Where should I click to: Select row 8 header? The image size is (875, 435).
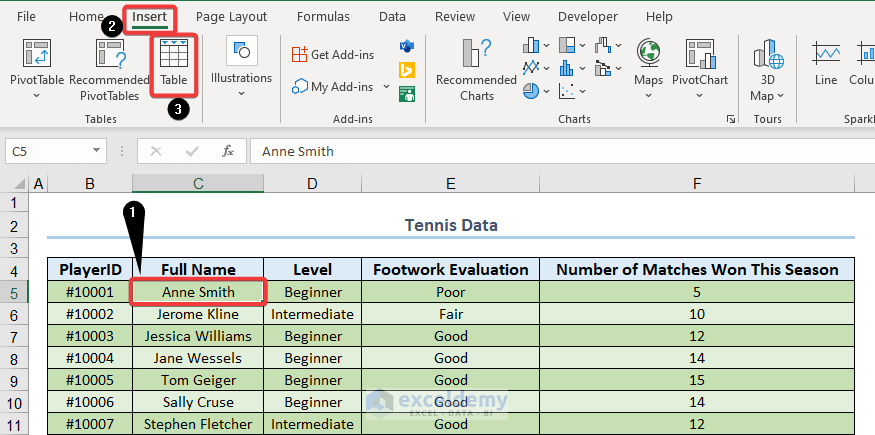pyautogui.click(x=14, y=359)
